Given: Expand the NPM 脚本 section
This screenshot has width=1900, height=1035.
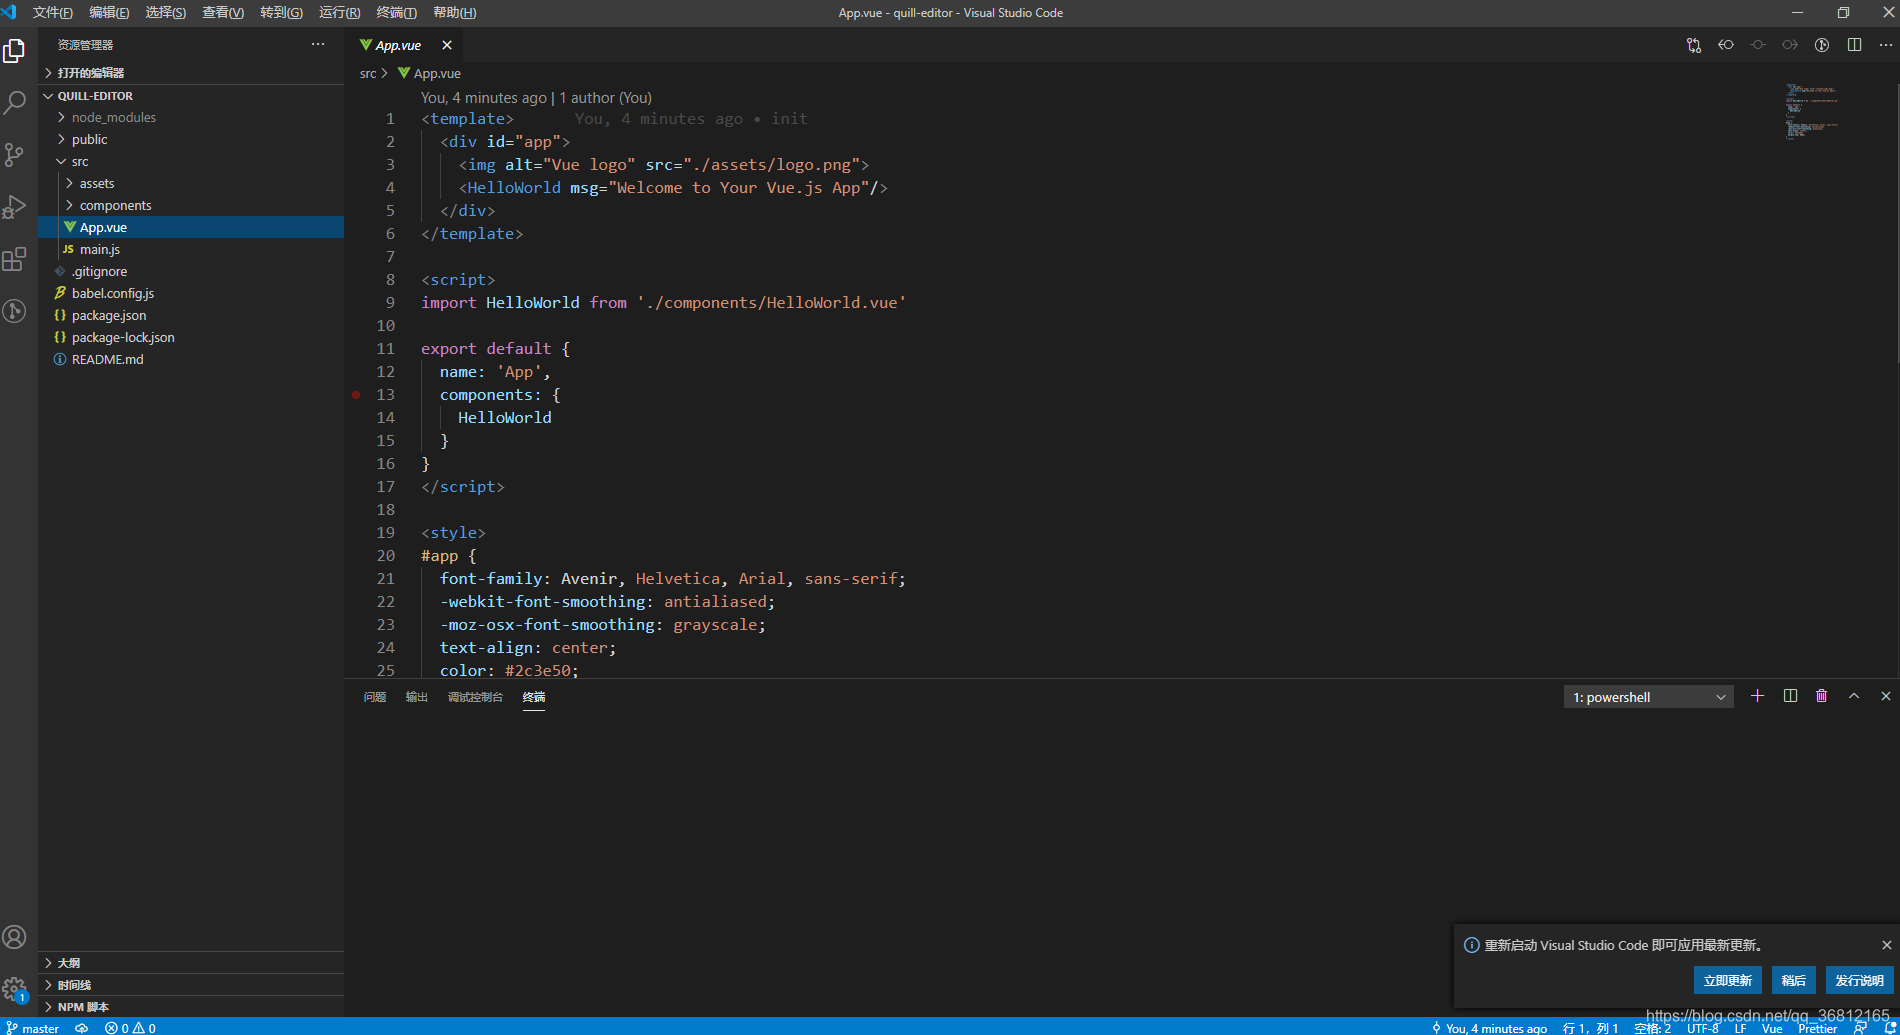Looking at the screenshot, I should [x=191, y=1007].
